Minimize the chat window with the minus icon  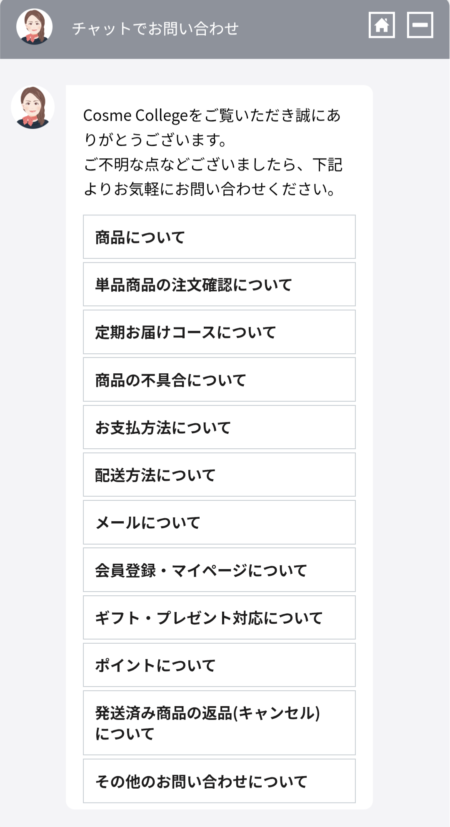pyautogui.click(x=420, y=25)
